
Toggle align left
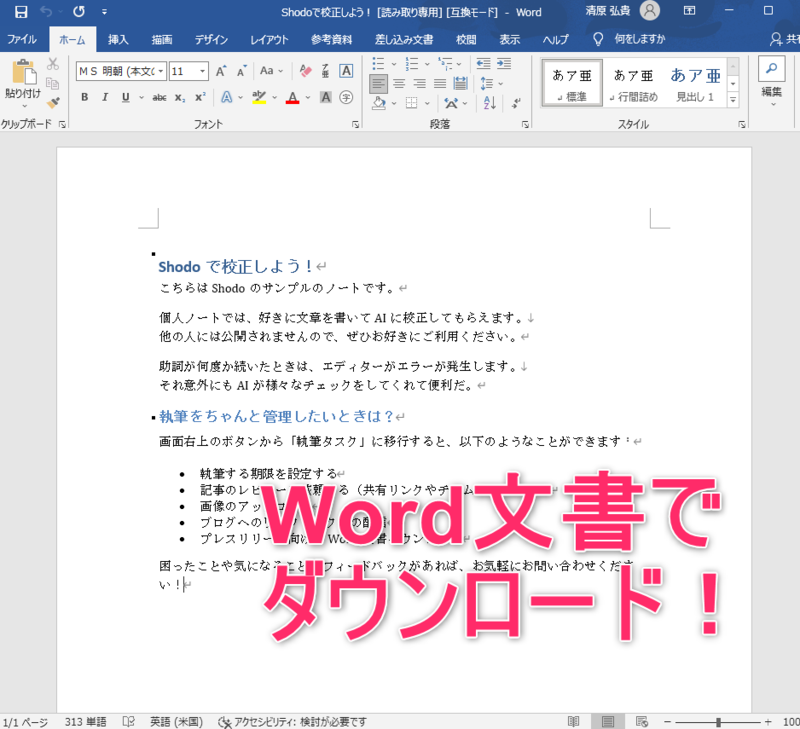(x=379, y=84)
